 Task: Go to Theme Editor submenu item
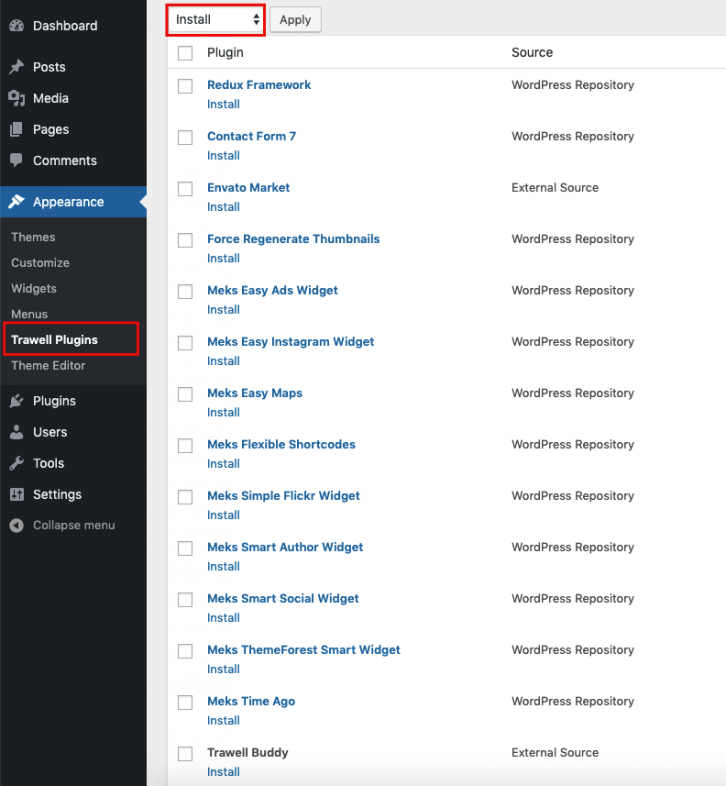(x=48, y=366)
